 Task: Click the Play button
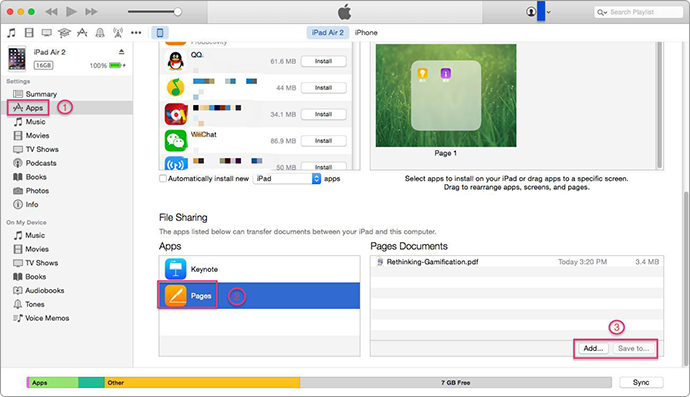[x=71, y=12]
